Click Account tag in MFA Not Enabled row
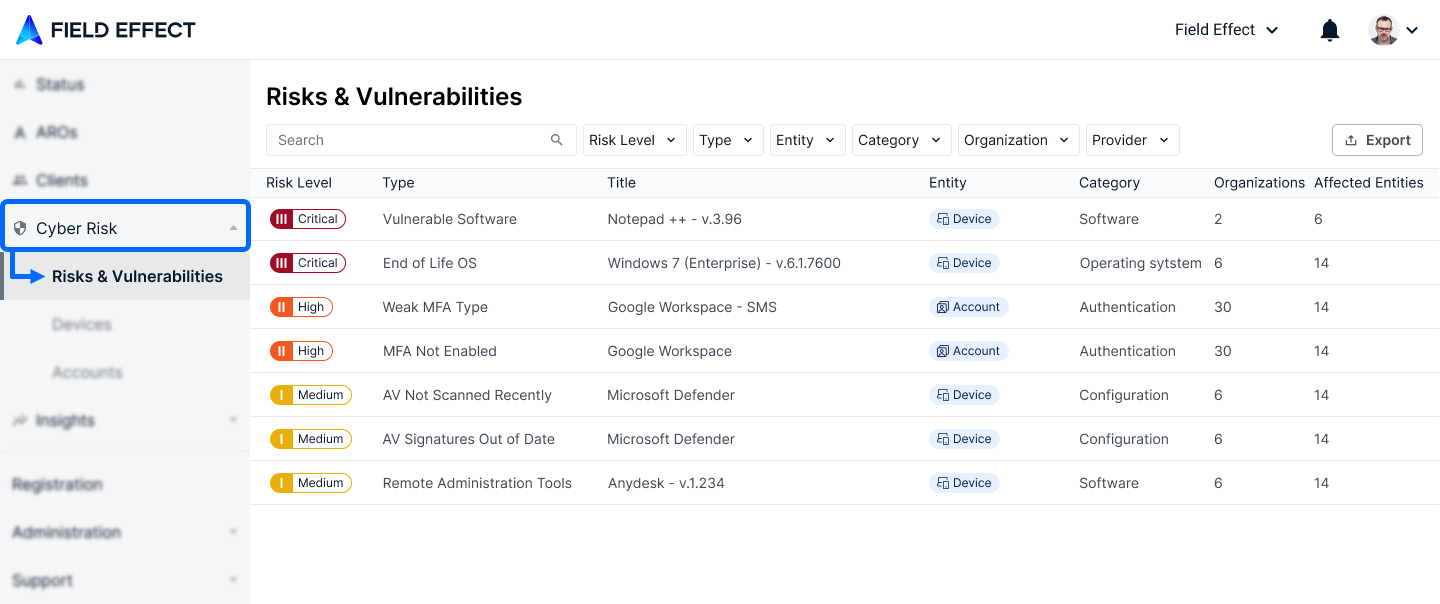 point(969,351)
